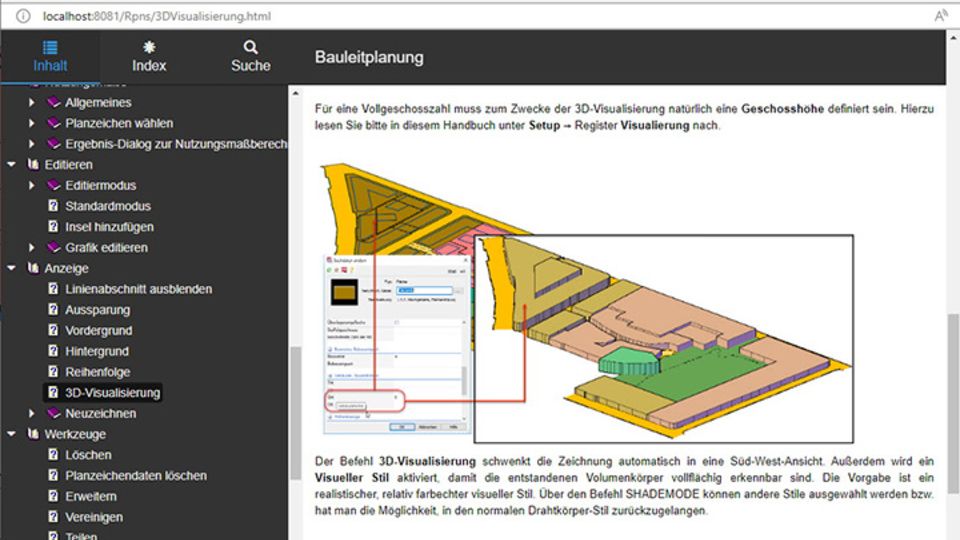Click the page icon beside Planzeichendaten löschen
The image size is (960, 540).
click(x=53, y=476)
